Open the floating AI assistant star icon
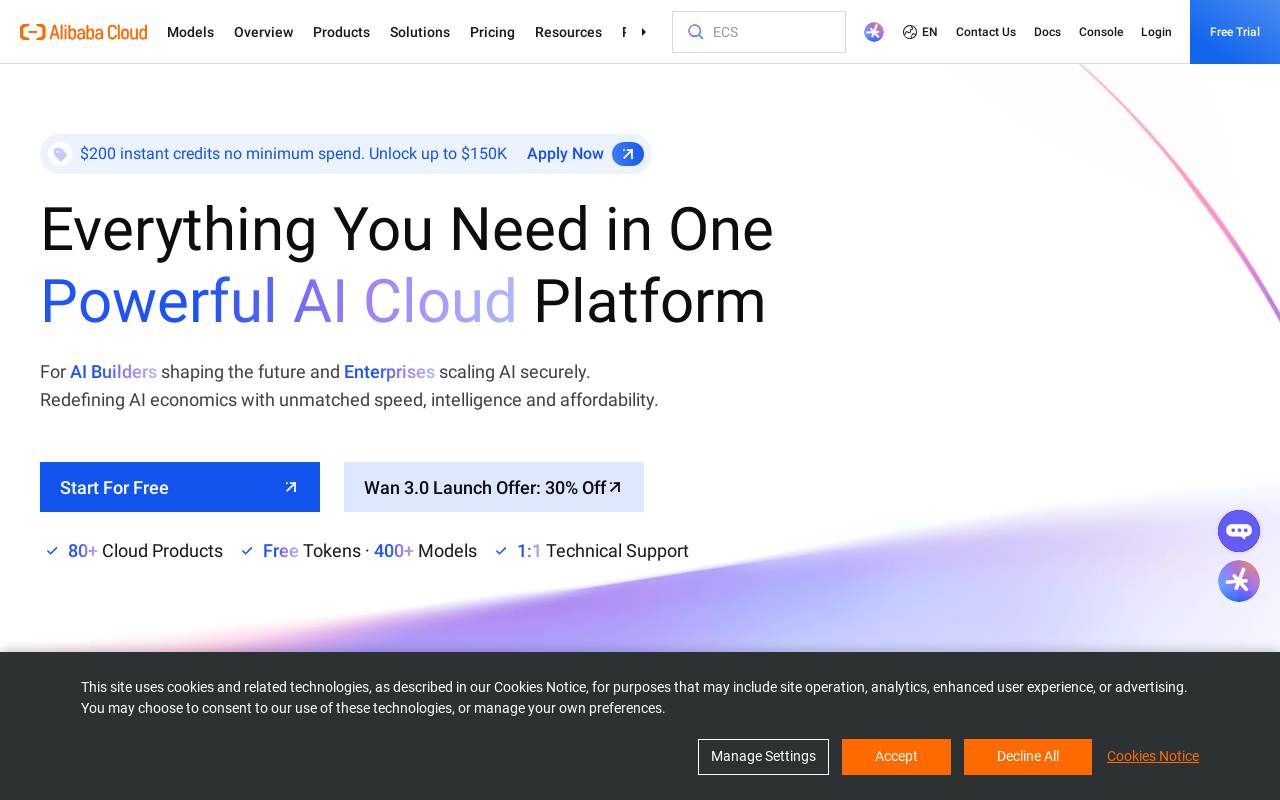This screenshot has width=1280, height=800. tap(1239, 581)
